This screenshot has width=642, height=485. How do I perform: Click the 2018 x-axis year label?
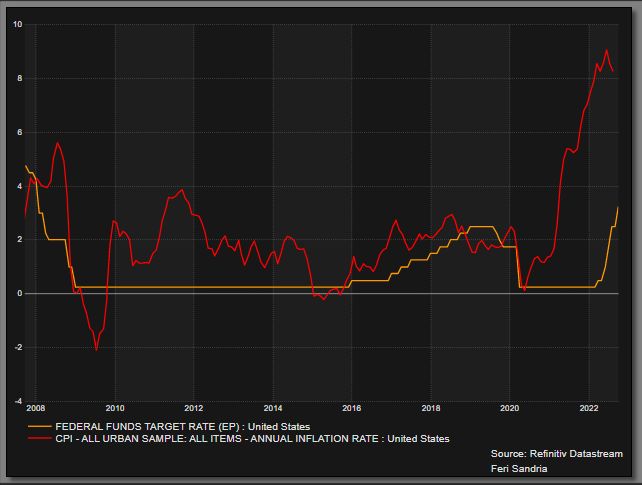pyautogui.click(x=431, y=408)
